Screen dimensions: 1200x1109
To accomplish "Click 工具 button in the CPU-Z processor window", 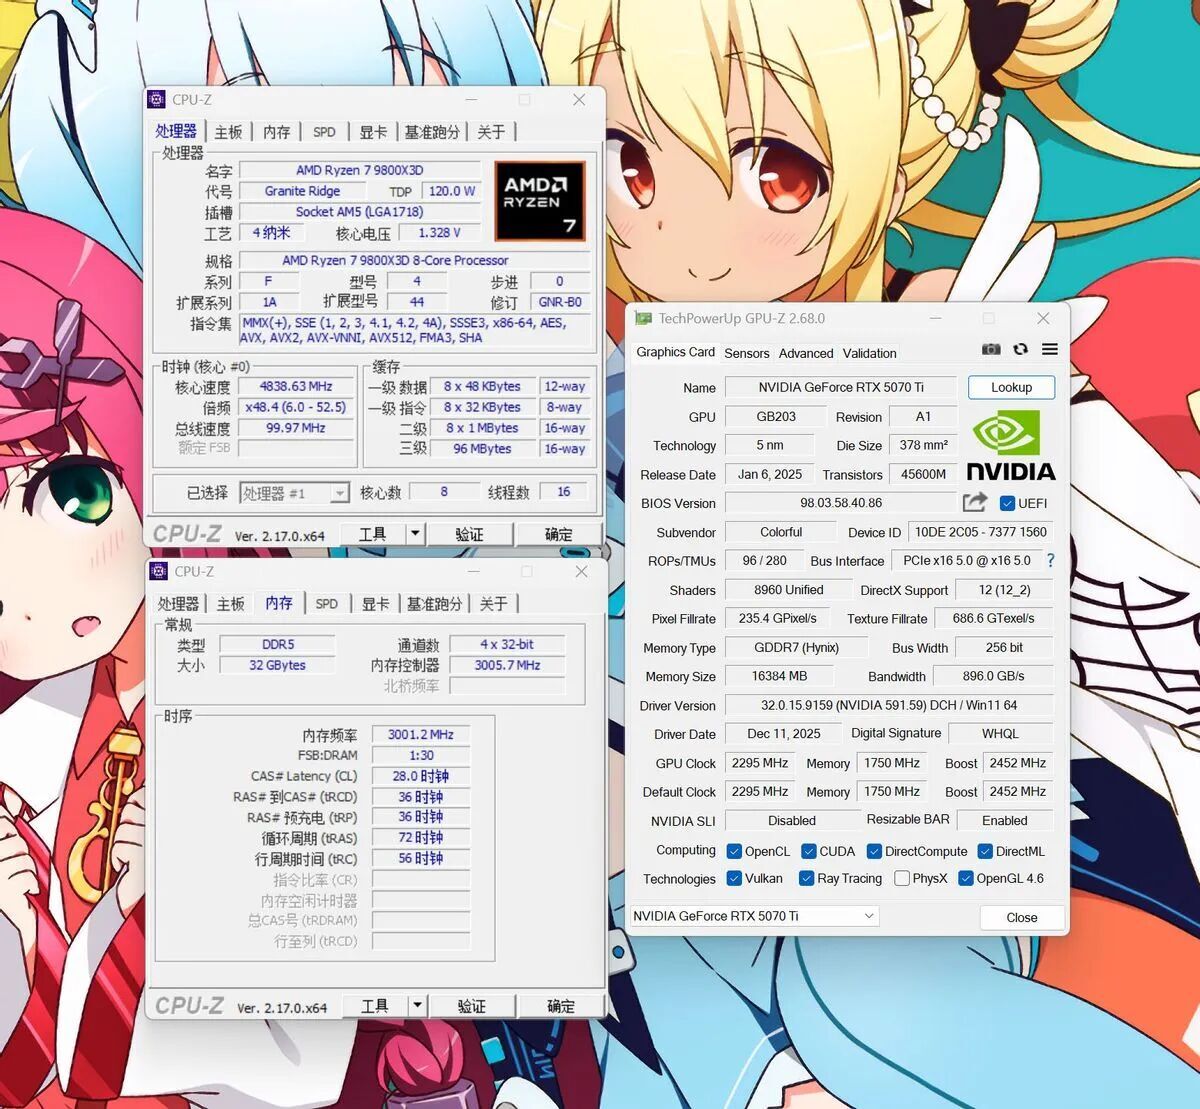I will 373,534.
